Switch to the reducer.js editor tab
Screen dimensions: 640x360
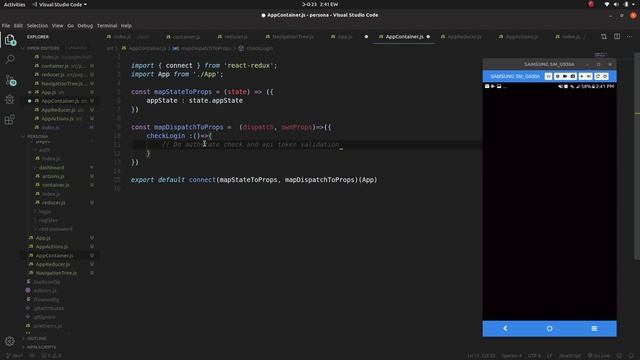coord(236,37)
